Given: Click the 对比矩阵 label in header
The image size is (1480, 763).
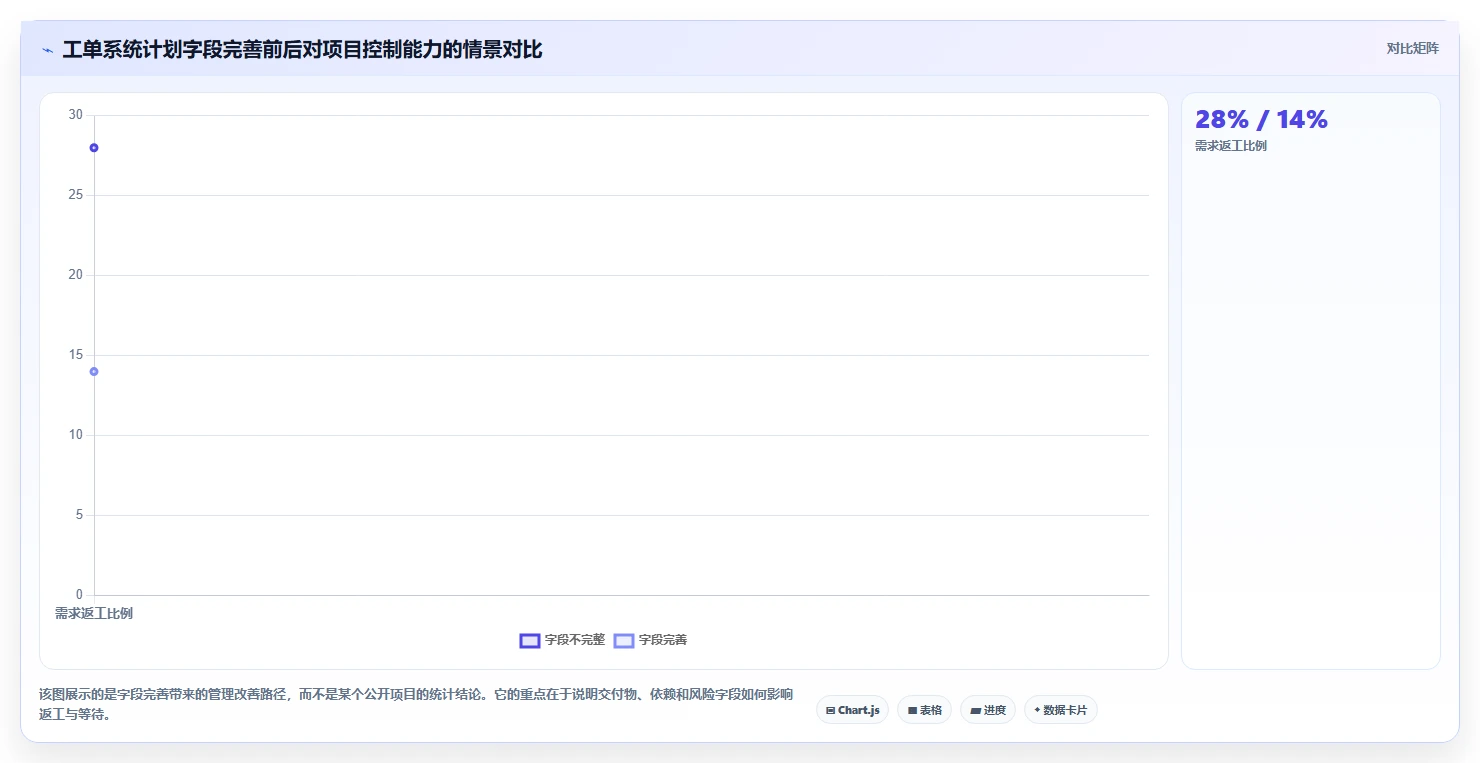Looking at the screenshot, I should point(1412,48).
